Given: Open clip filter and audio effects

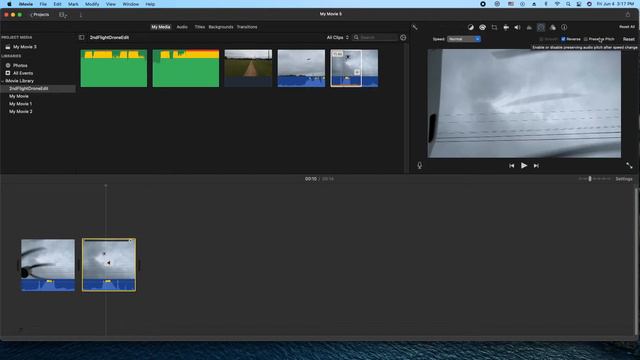Looking at the screenshot, I should click(553, 27).
